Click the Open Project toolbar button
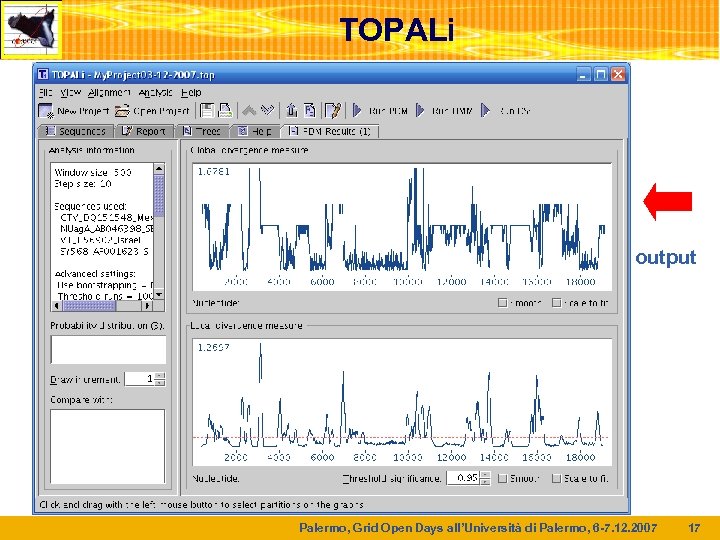The width and height of the screenshot is (720, 540). (x=152, y=111)
